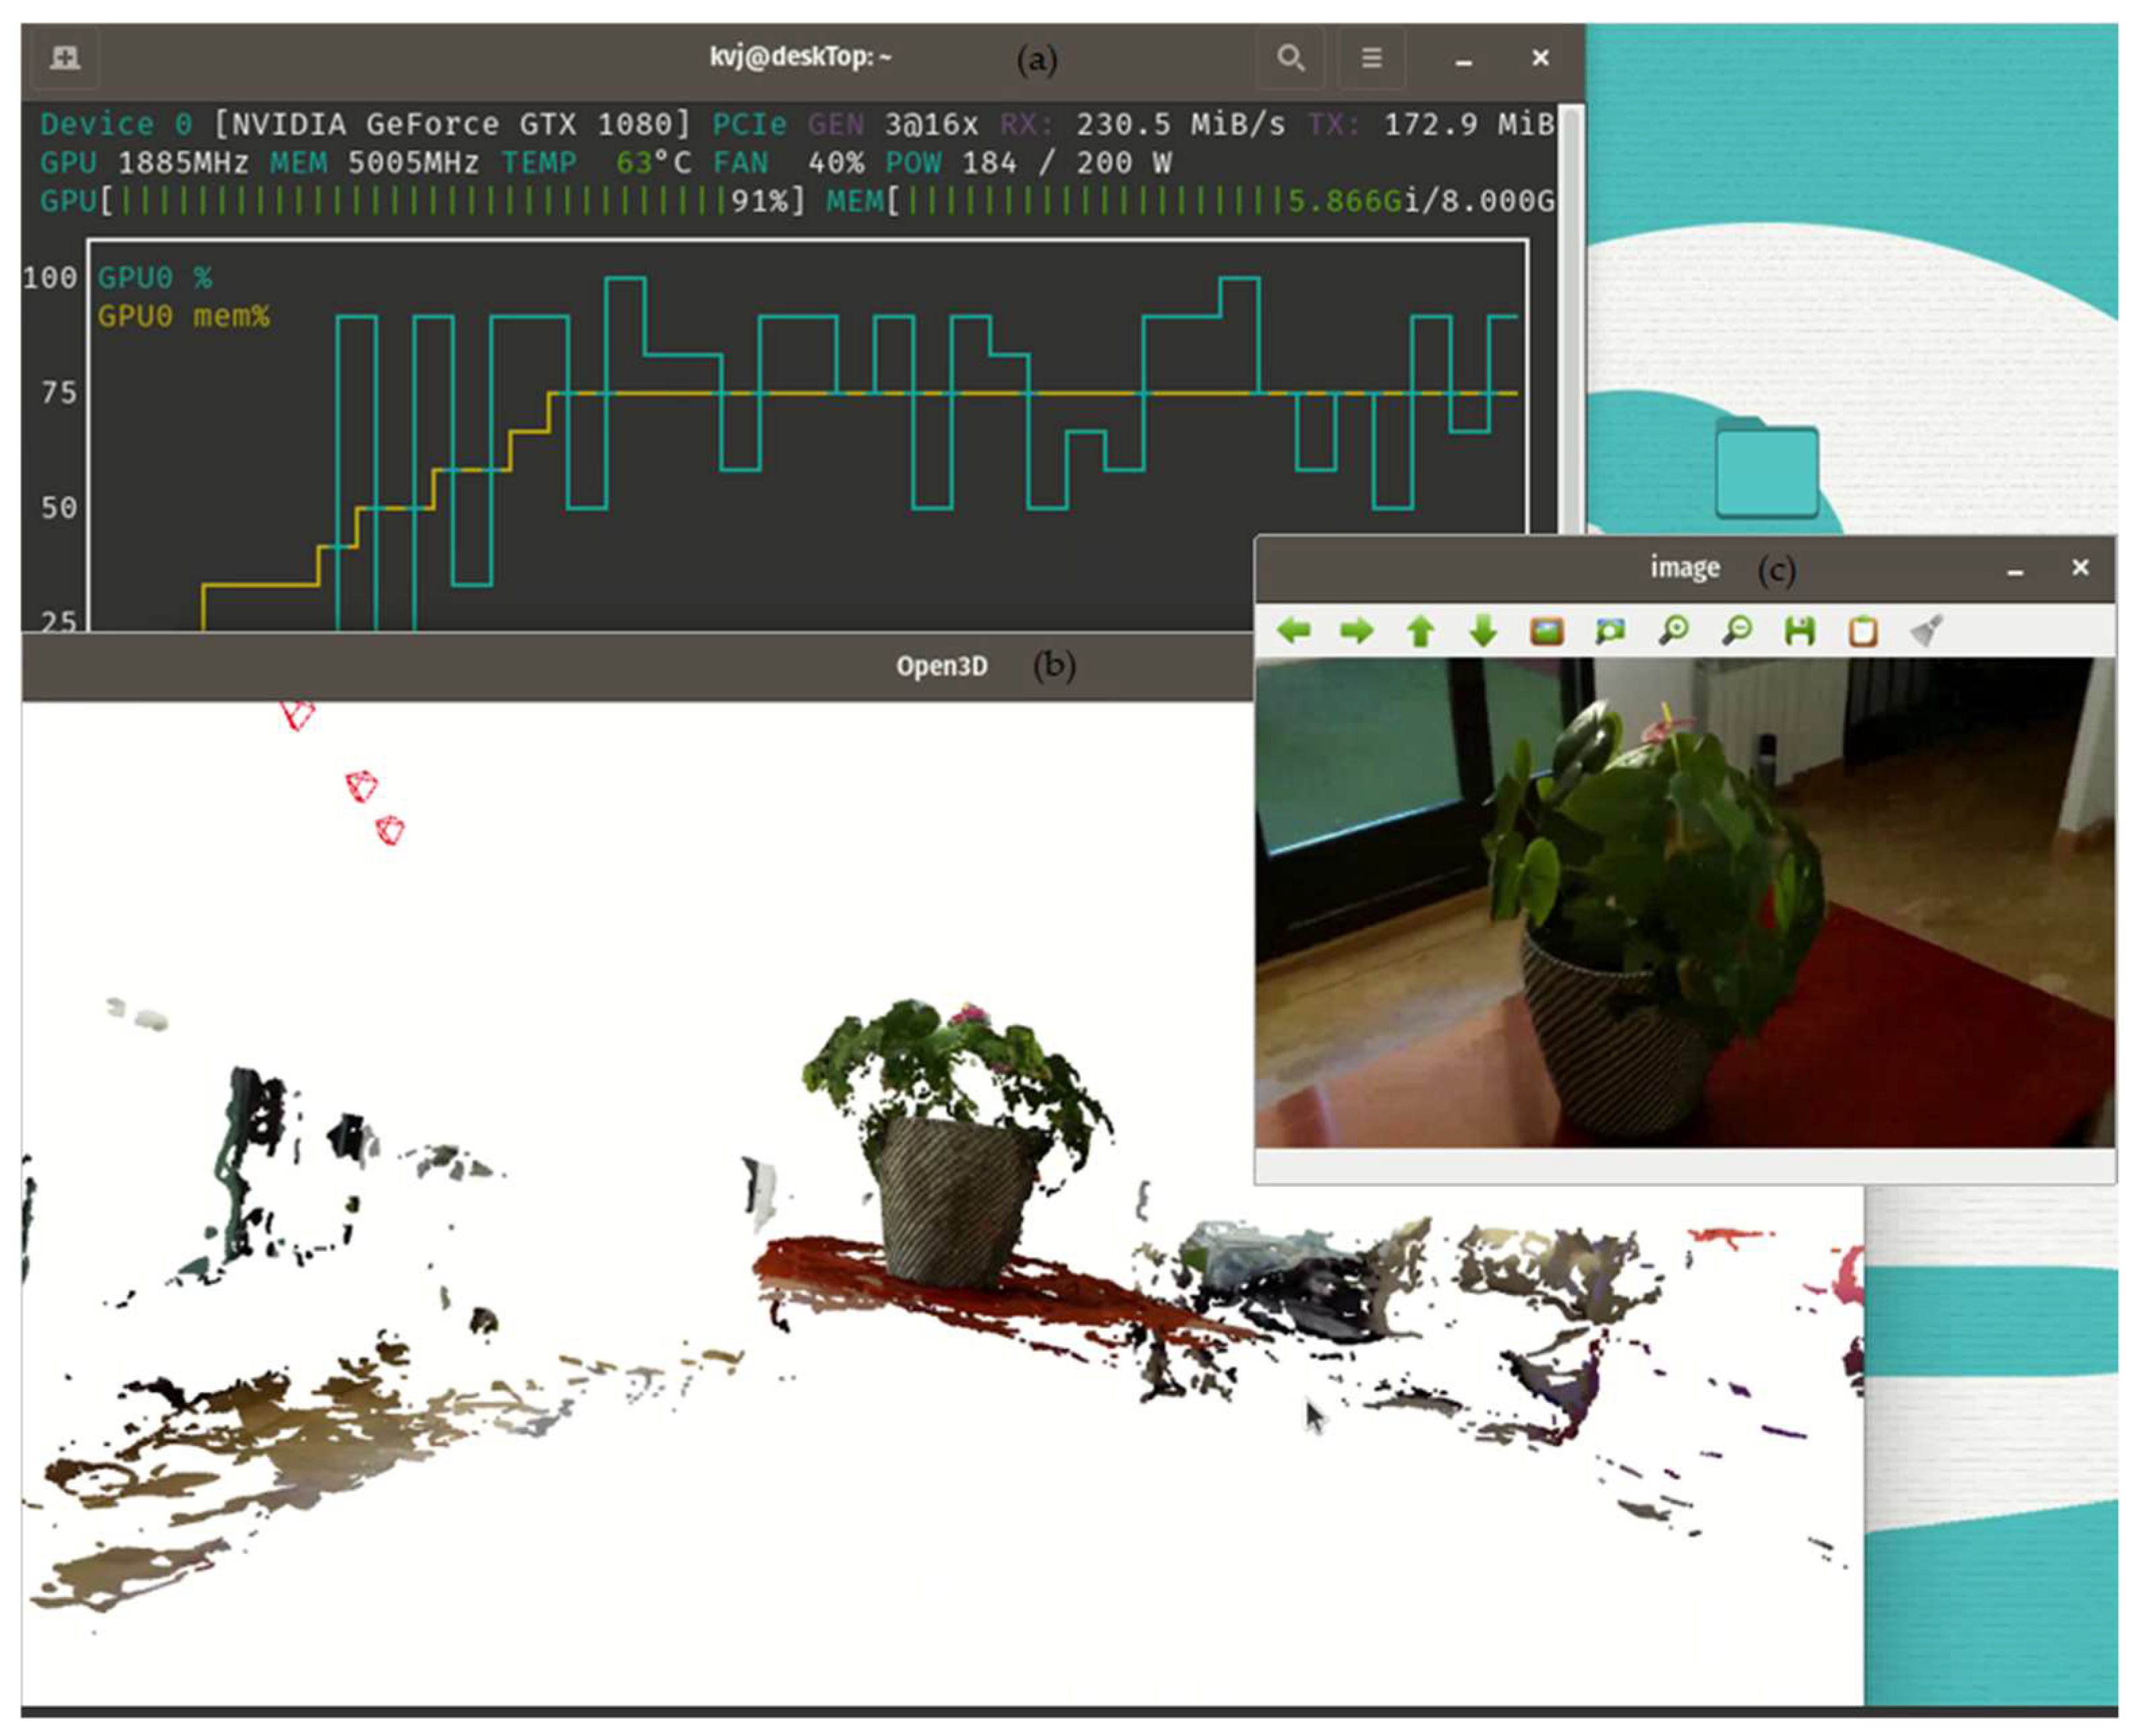
Task: Copy image to clipboard icon
Action: point(1863,631)
